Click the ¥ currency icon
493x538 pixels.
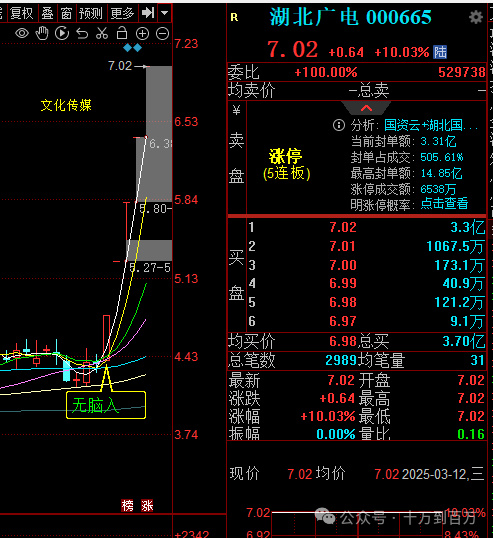point(236,110)
